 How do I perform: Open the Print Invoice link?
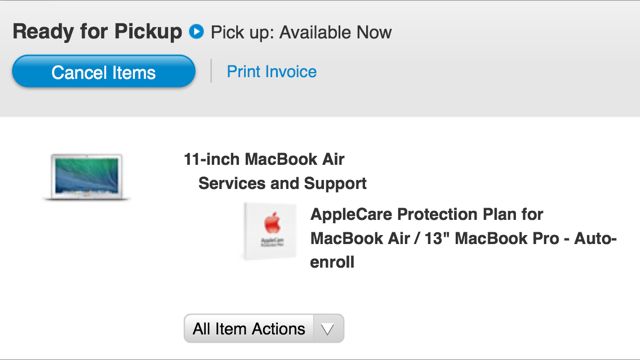272,72
